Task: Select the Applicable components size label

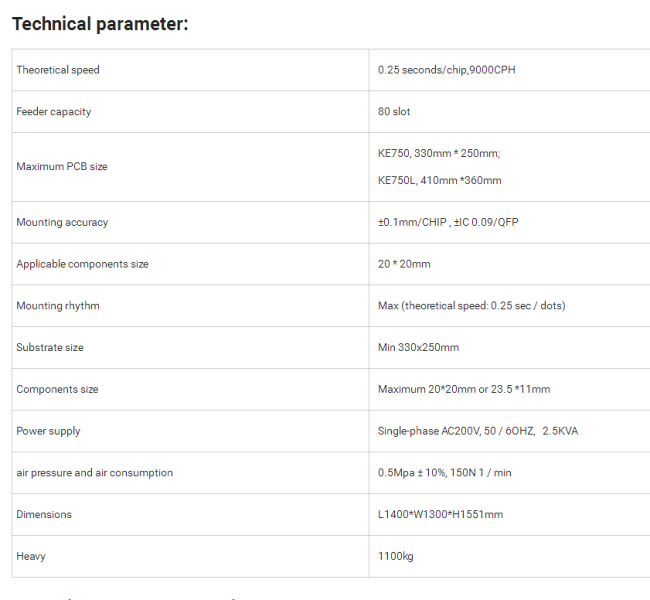Action: (x=82, y=264)
